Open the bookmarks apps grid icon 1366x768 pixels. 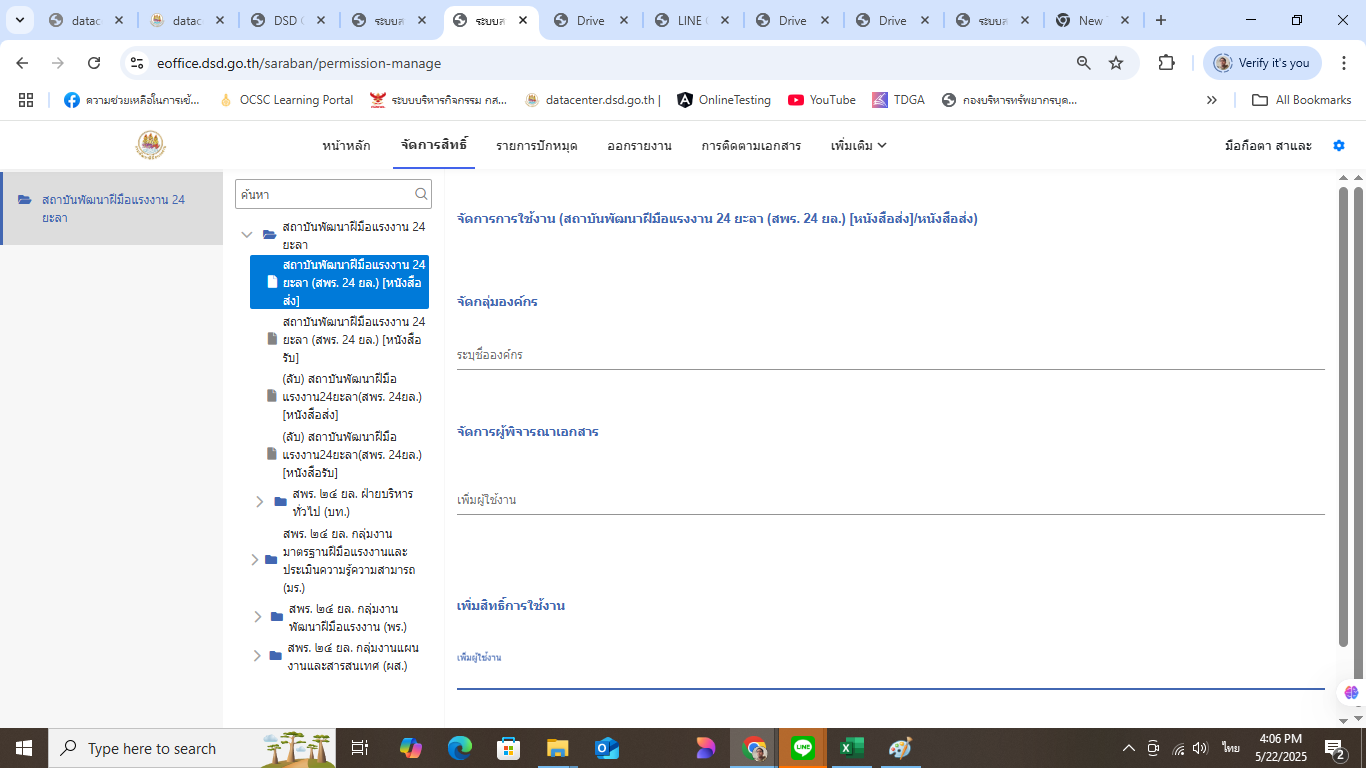(26, 100)
